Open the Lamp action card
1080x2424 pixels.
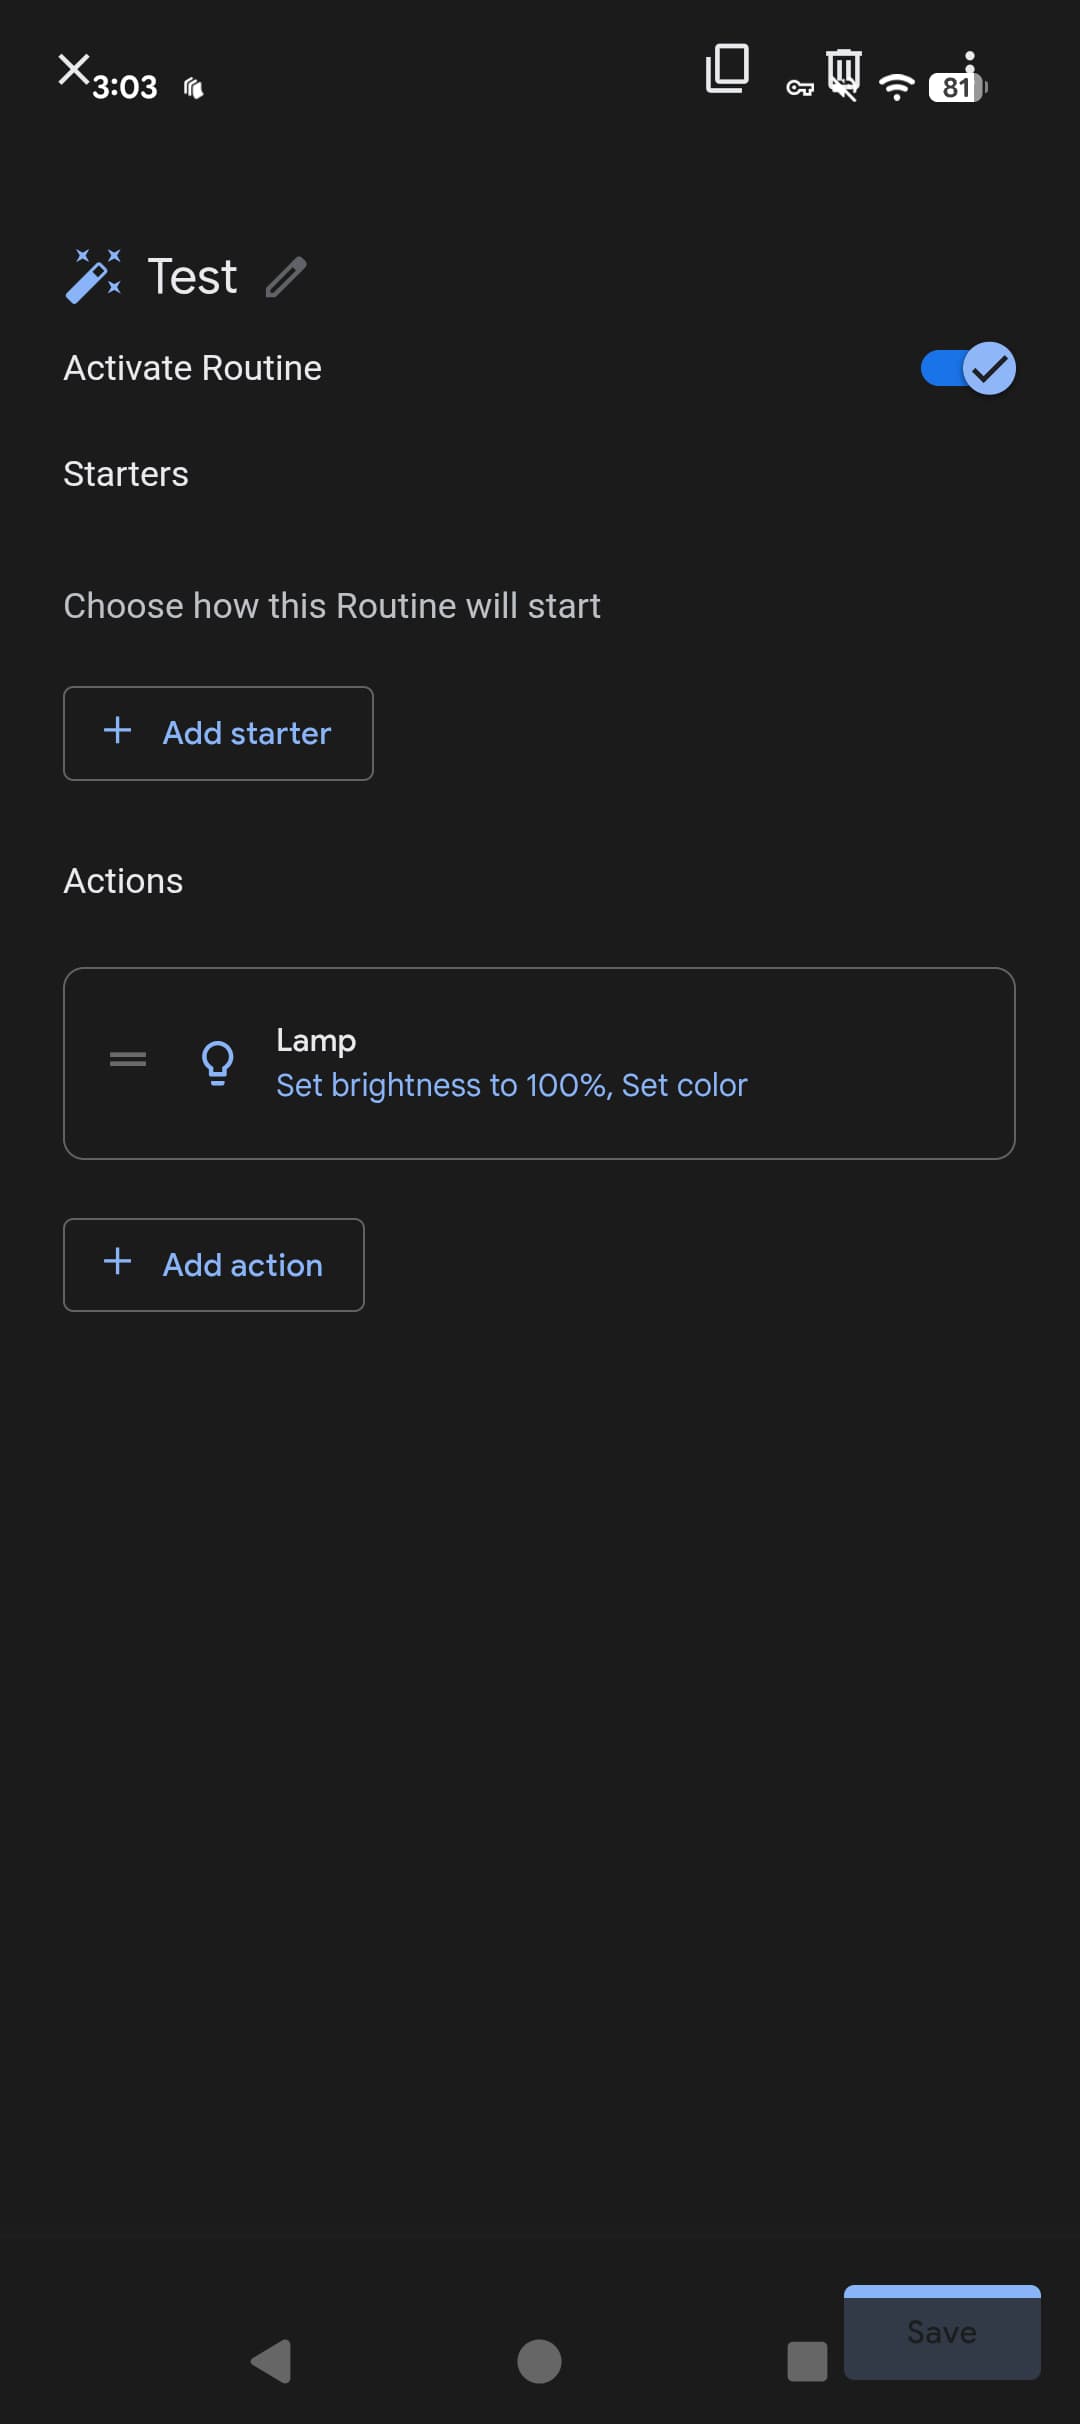tap(539, 1063)
